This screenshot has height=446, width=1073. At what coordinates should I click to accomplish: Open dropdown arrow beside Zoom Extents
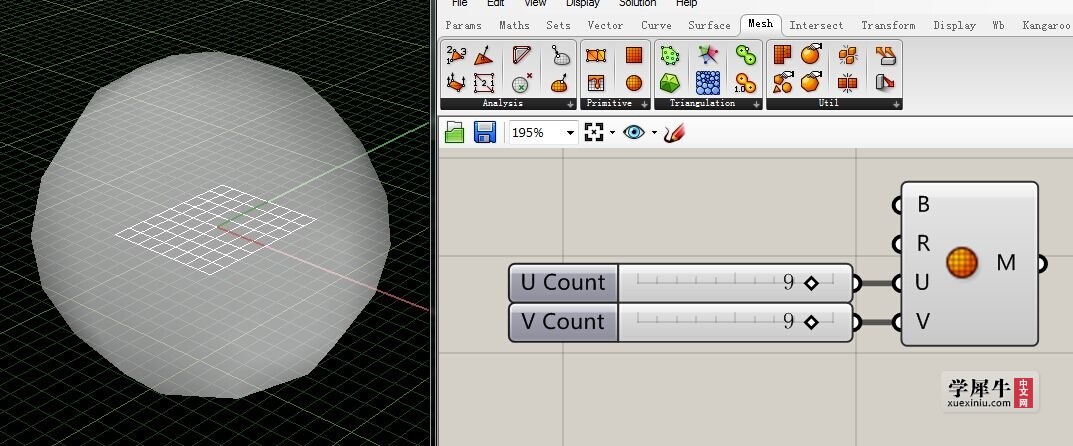pos(612,133)
